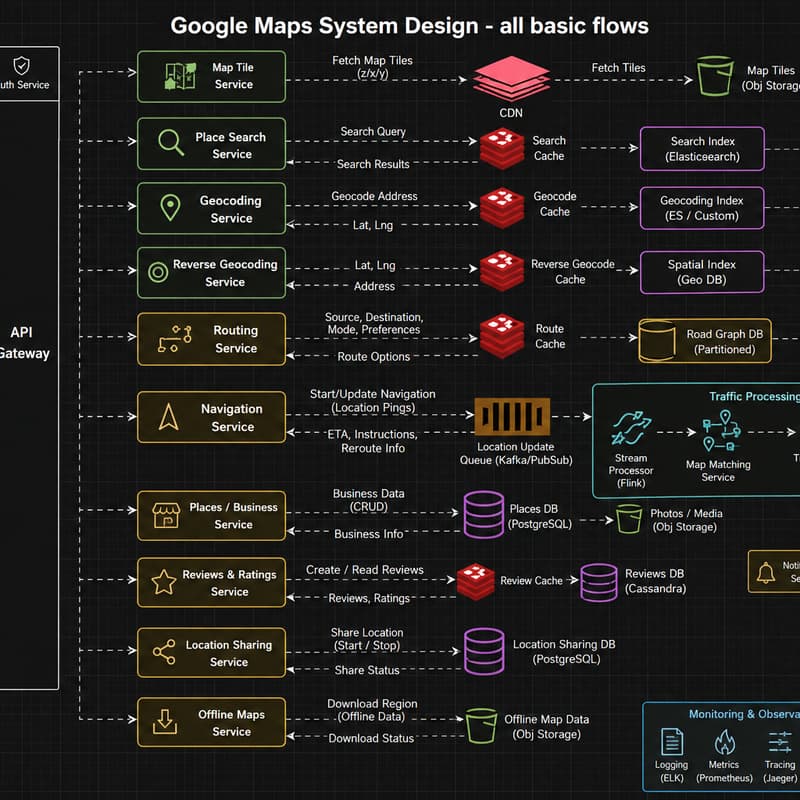Click the 'Fetch Map Tiles (z/x/y)' label
Image resolution: width=800 pixels, height=800 pixels.
tap(372, 67)
